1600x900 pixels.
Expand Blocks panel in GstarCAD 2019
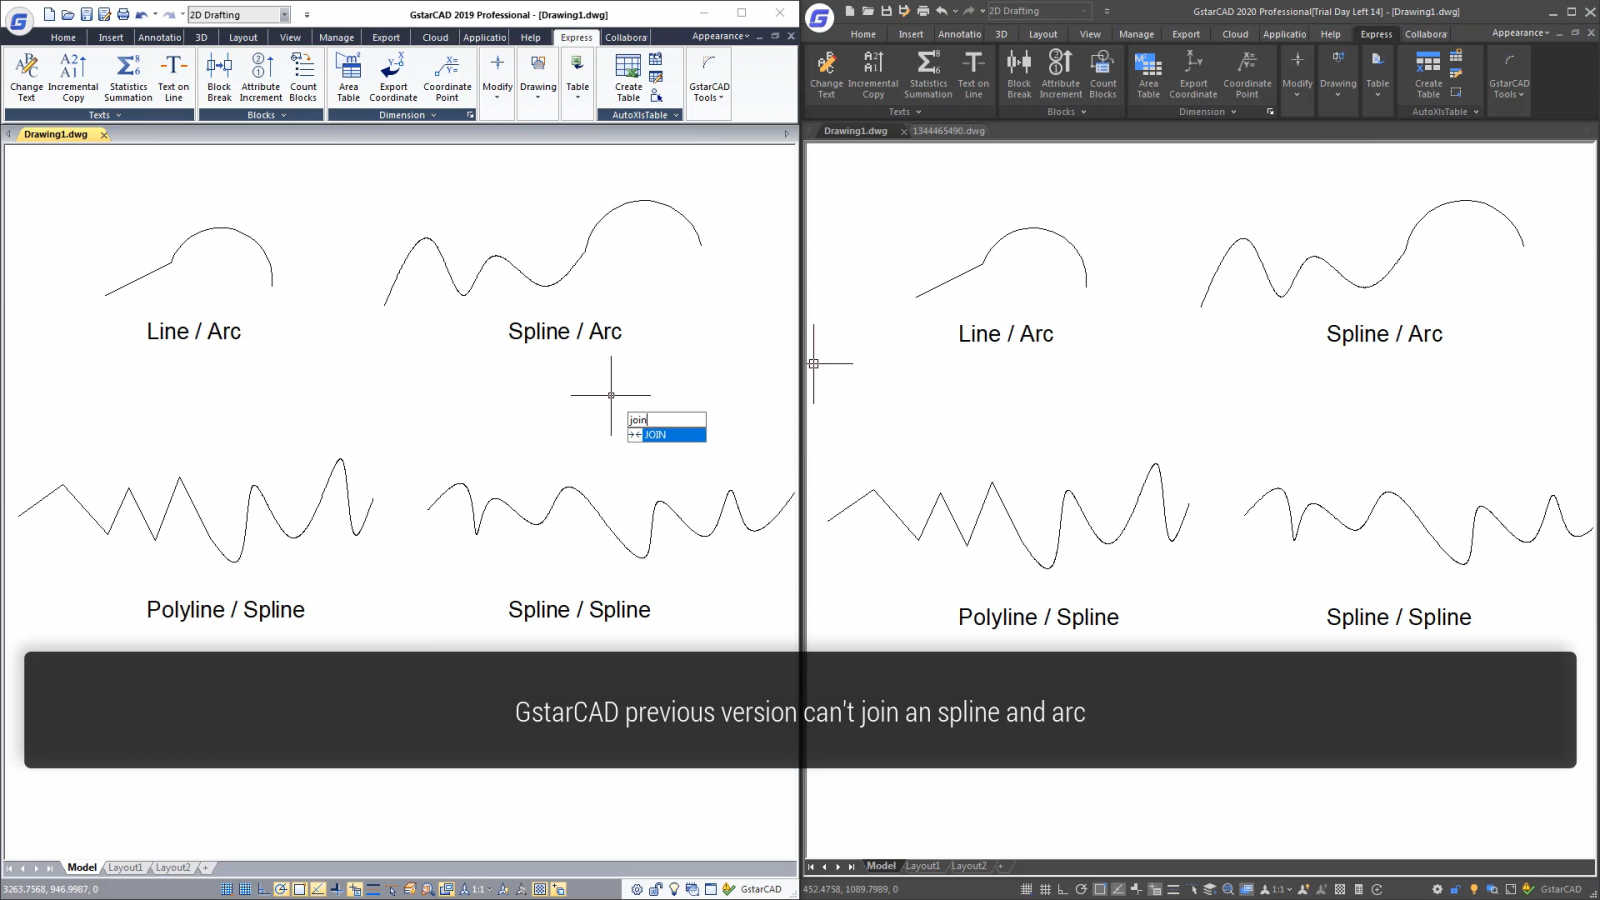262,115
